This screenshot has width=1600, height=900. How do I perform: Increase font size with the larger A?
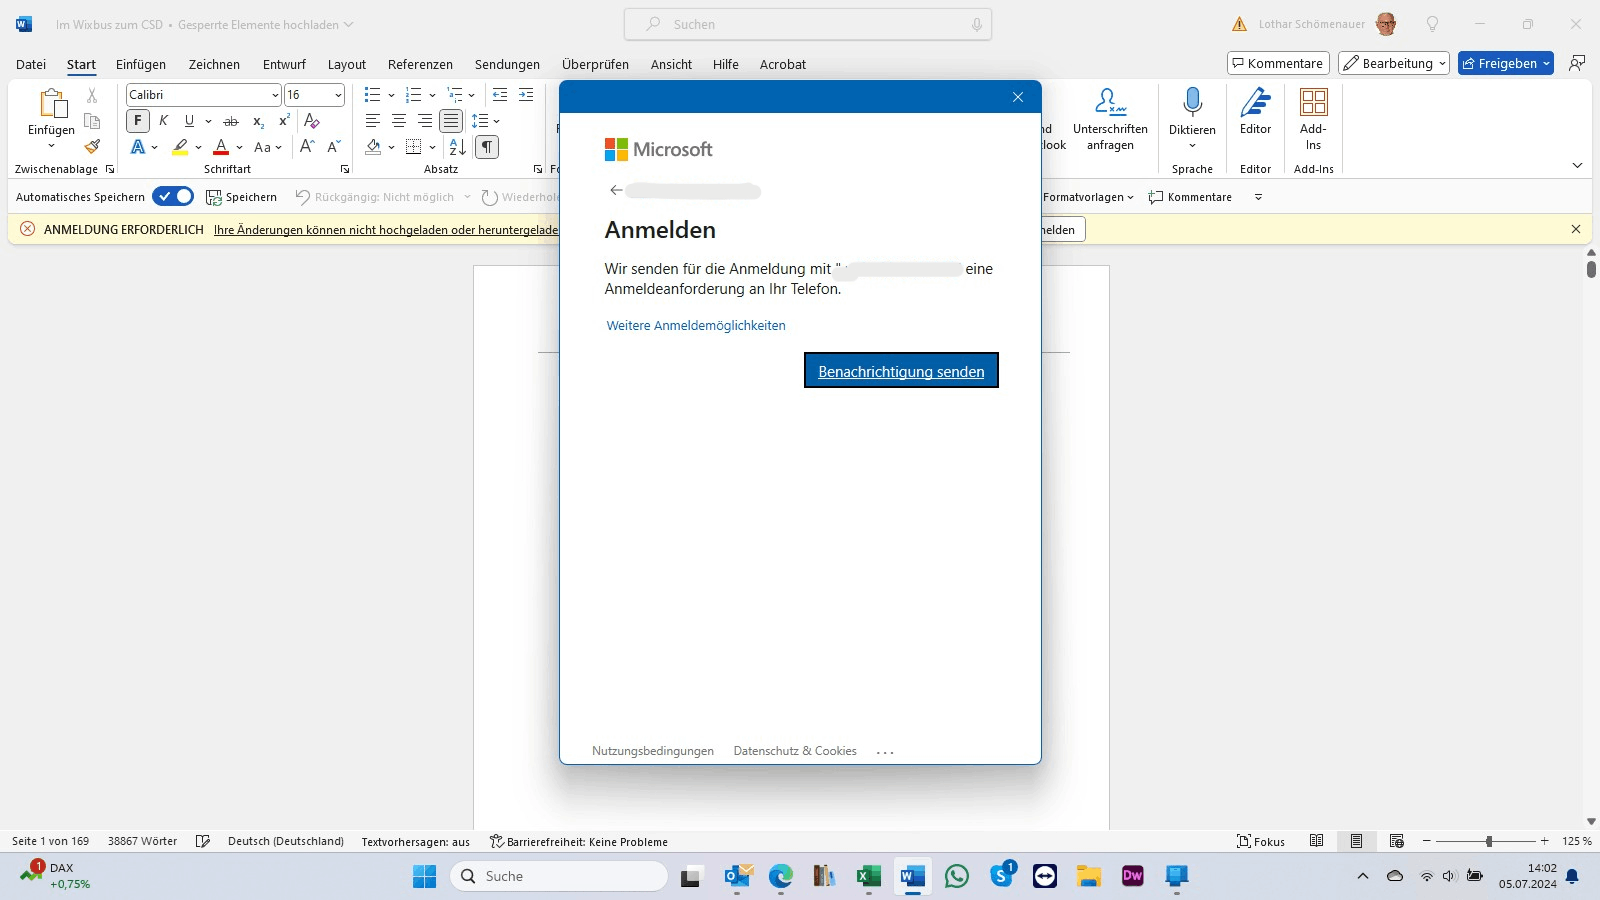pos(308,147)
